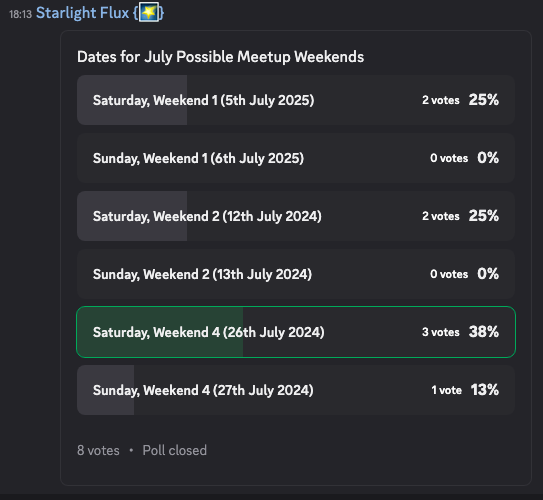View the 2 votes on 5th July option

pyautogui.click(x=440, y=100)
